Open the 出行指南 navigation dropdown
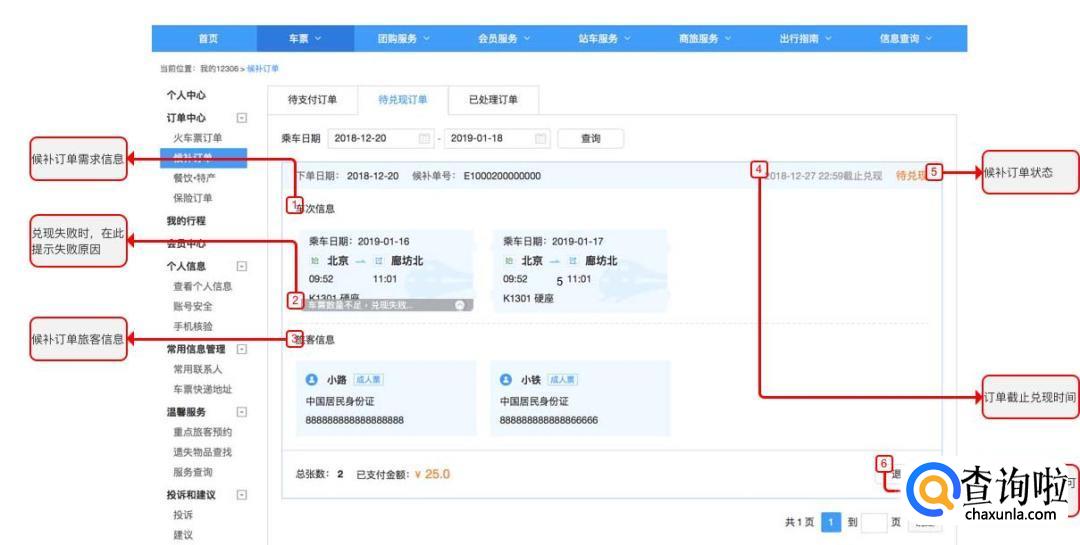This screenshot has width=1080, height=545. (x=806, y=39)
